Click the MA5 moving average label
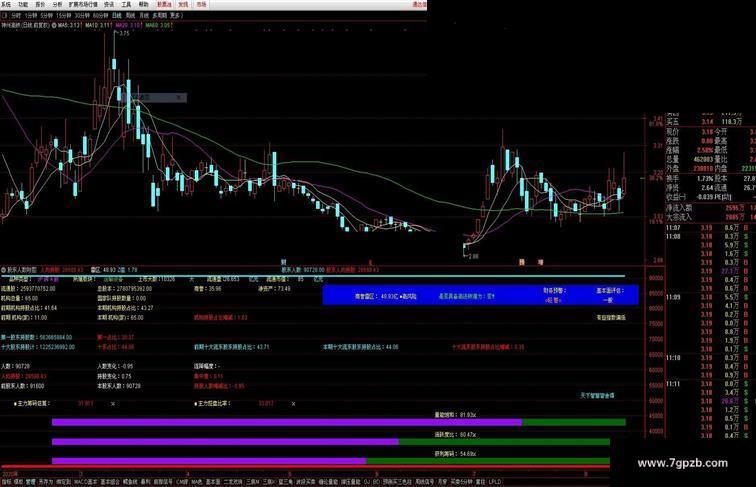The height and width of the screenshot is (487, 756). tap(69, 25)
